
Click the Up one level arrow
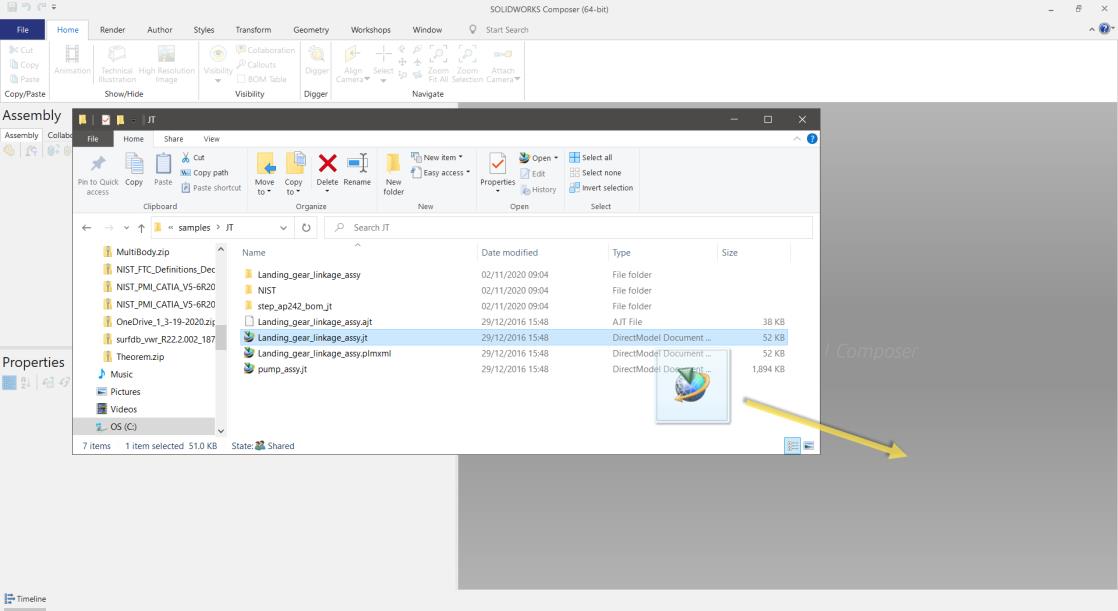[141, 228]
